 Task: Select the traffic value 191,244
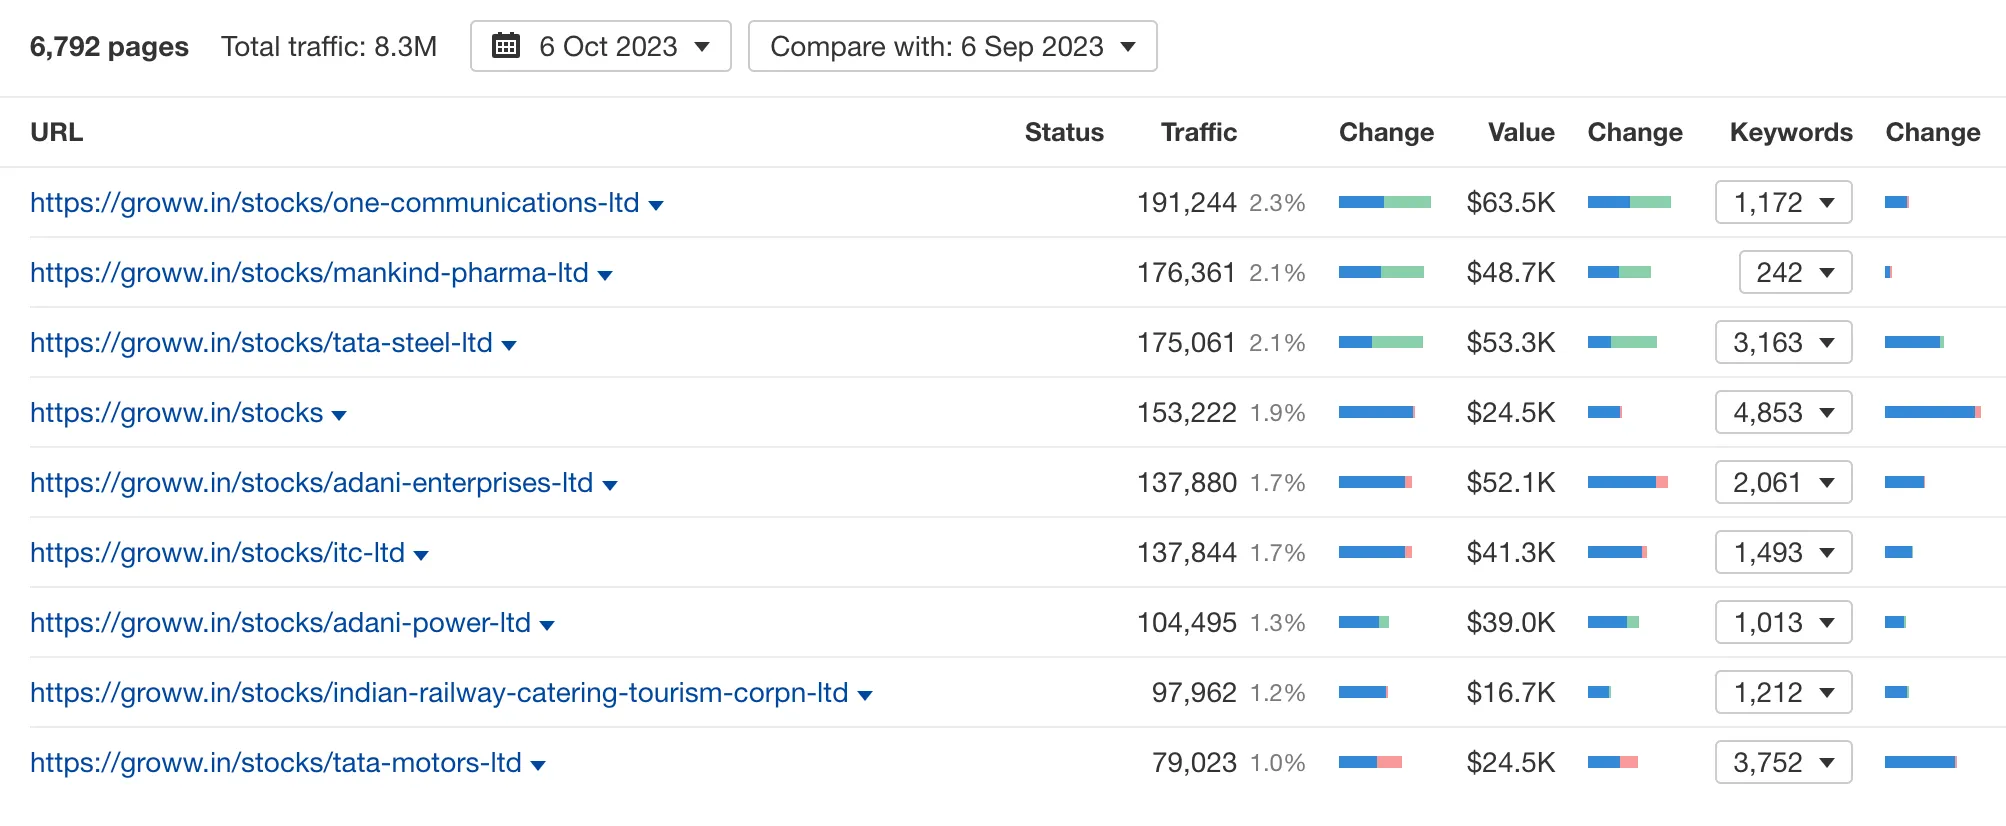[1187, 203]
